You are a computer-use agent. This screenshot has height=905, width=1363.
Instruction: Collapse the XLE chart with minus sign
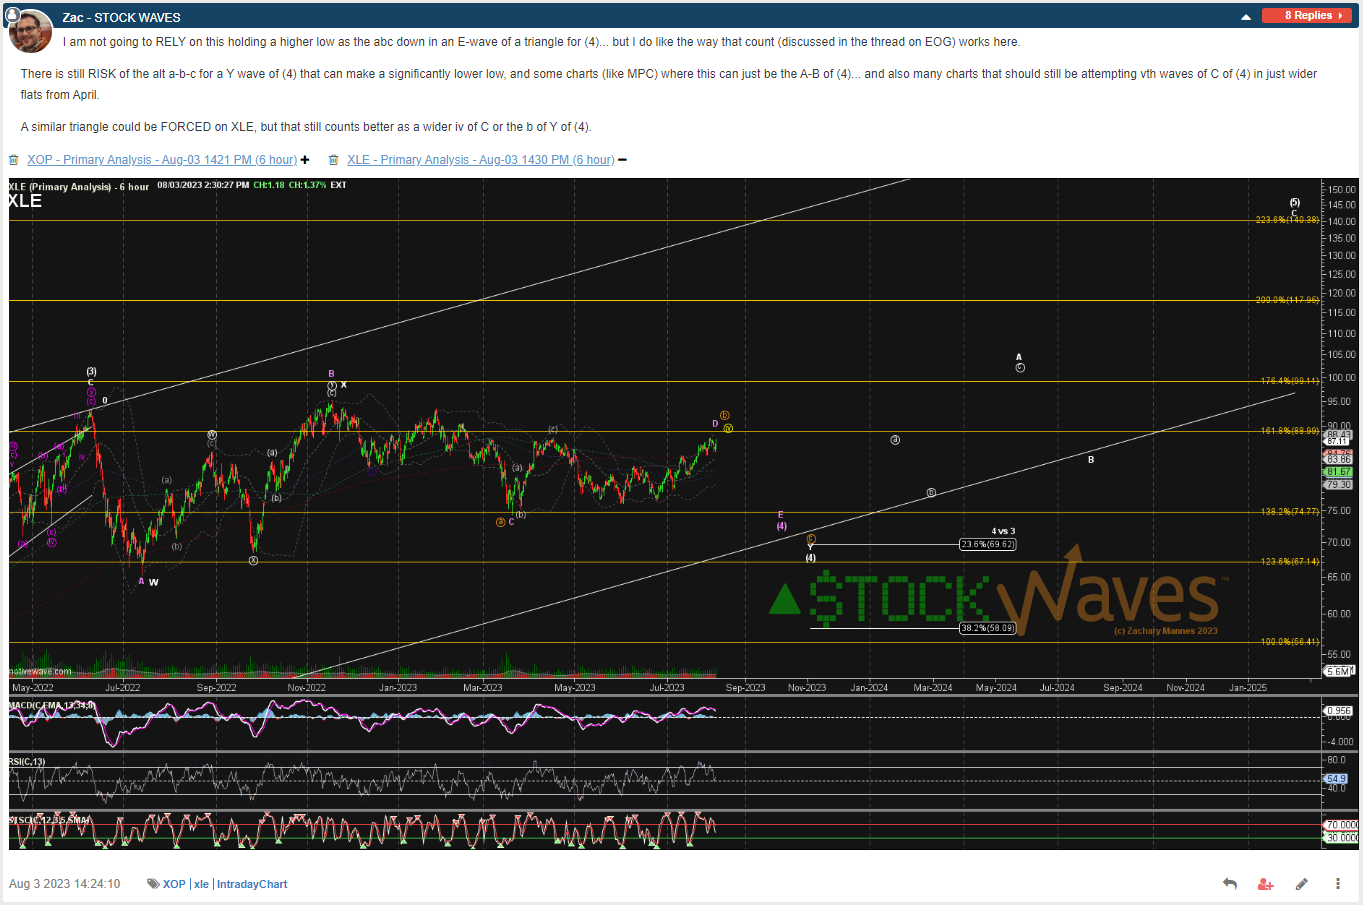(622, 160)
